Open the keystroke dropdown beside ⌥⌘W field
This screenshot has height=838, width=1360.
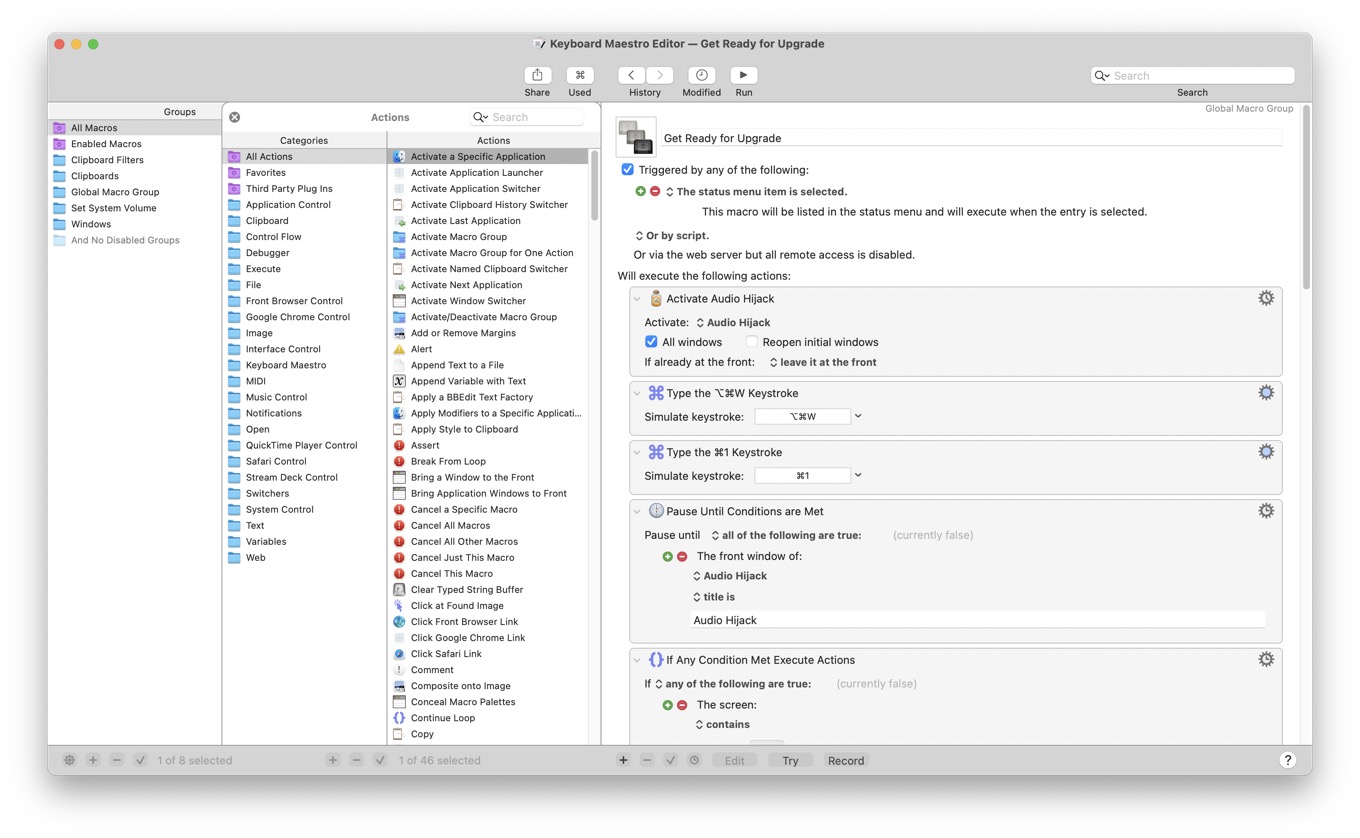tap(857, 415)
